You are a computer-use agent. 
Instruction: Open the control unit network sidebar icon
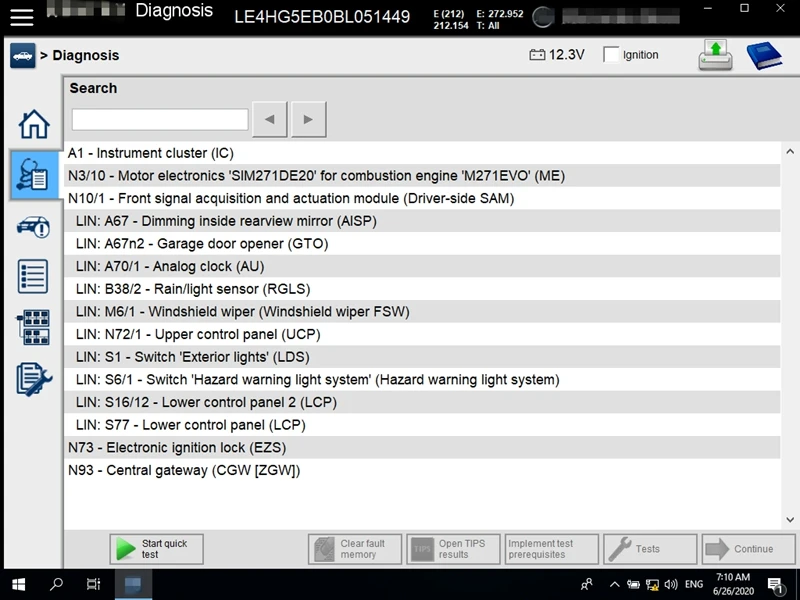coord(33,327)
